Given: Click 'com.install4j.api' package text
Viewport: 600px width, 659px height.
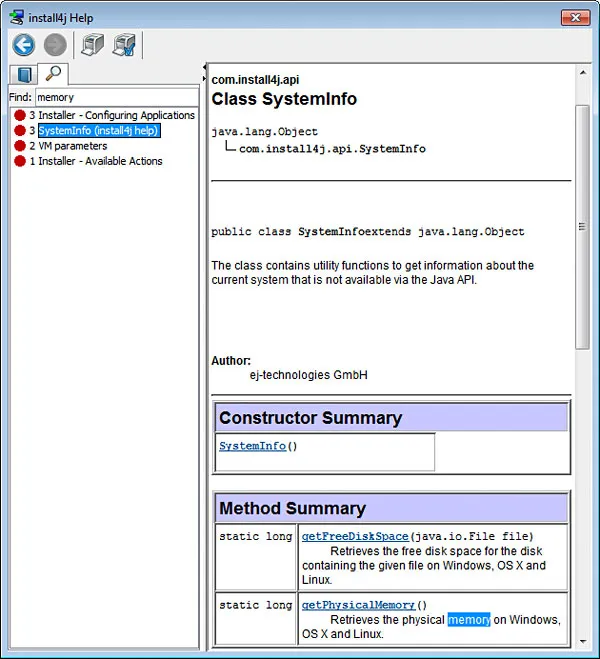Looking at the screenshot, I should click(x=255, y=80).
